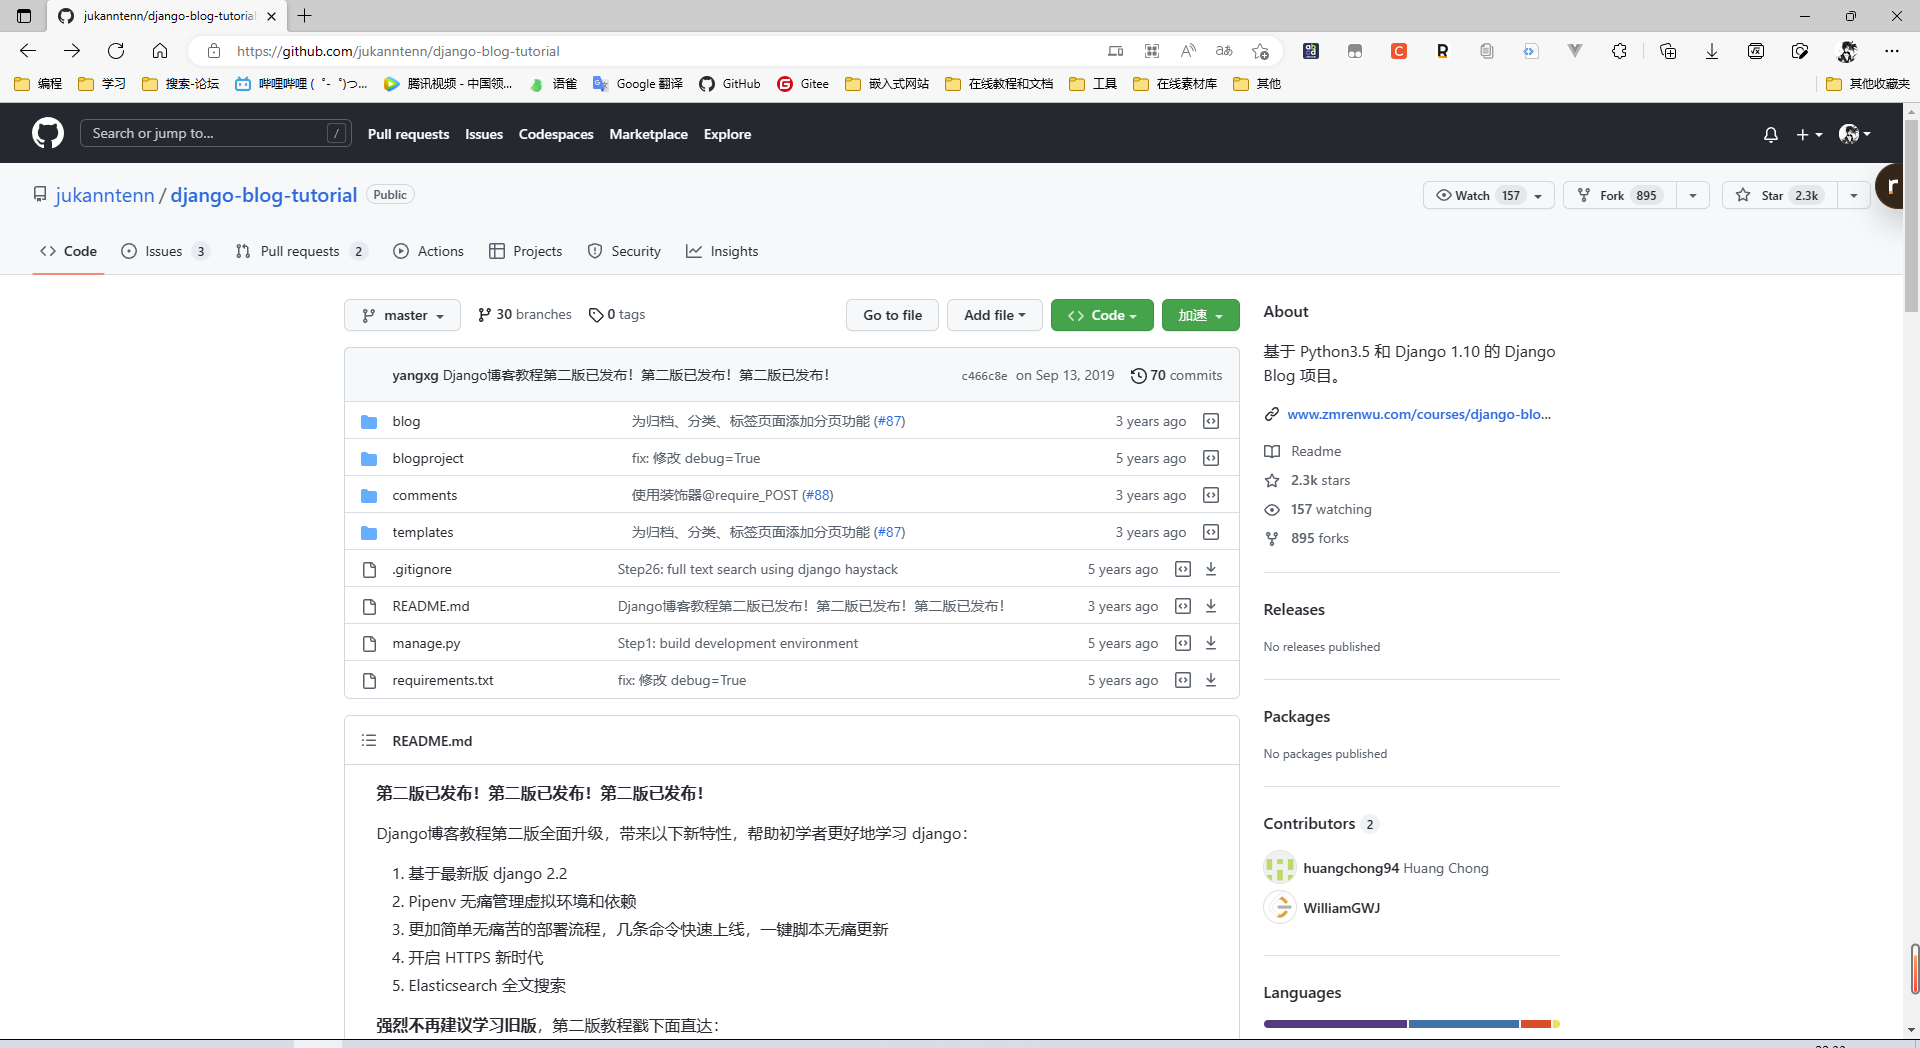Open the www.zmrenwu.com course link
Viewport: 1920px width, 1048px height.
[1419, 414]
